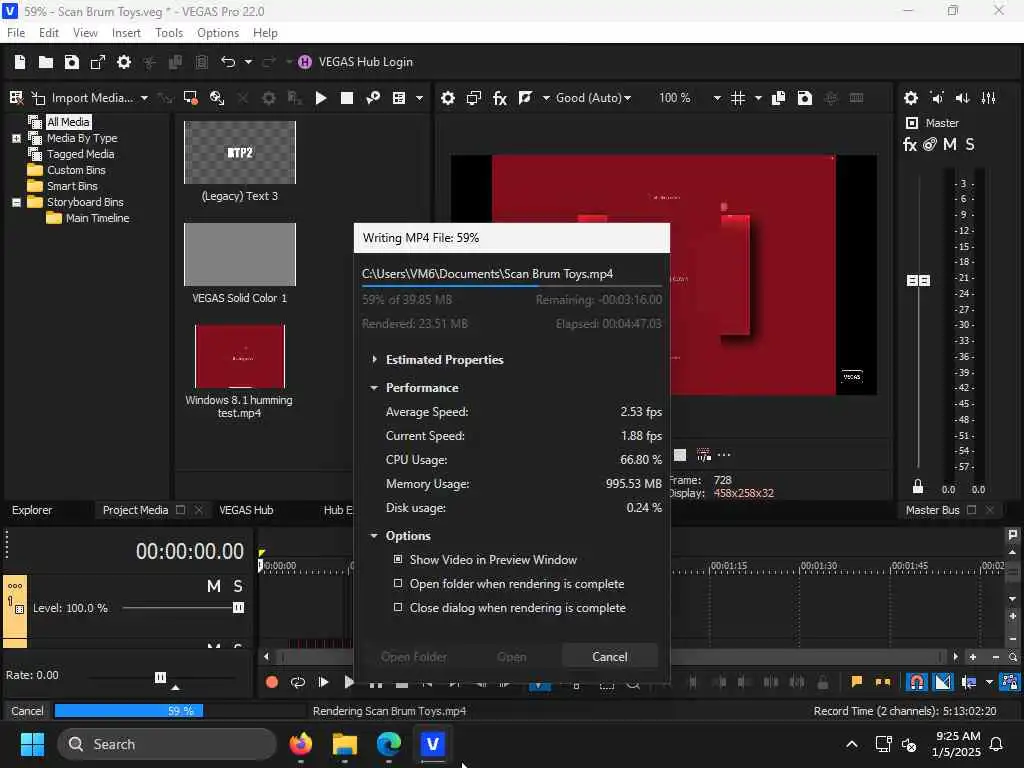Open the Render As export icon
1024x768 pixels.
click(98, 62)
